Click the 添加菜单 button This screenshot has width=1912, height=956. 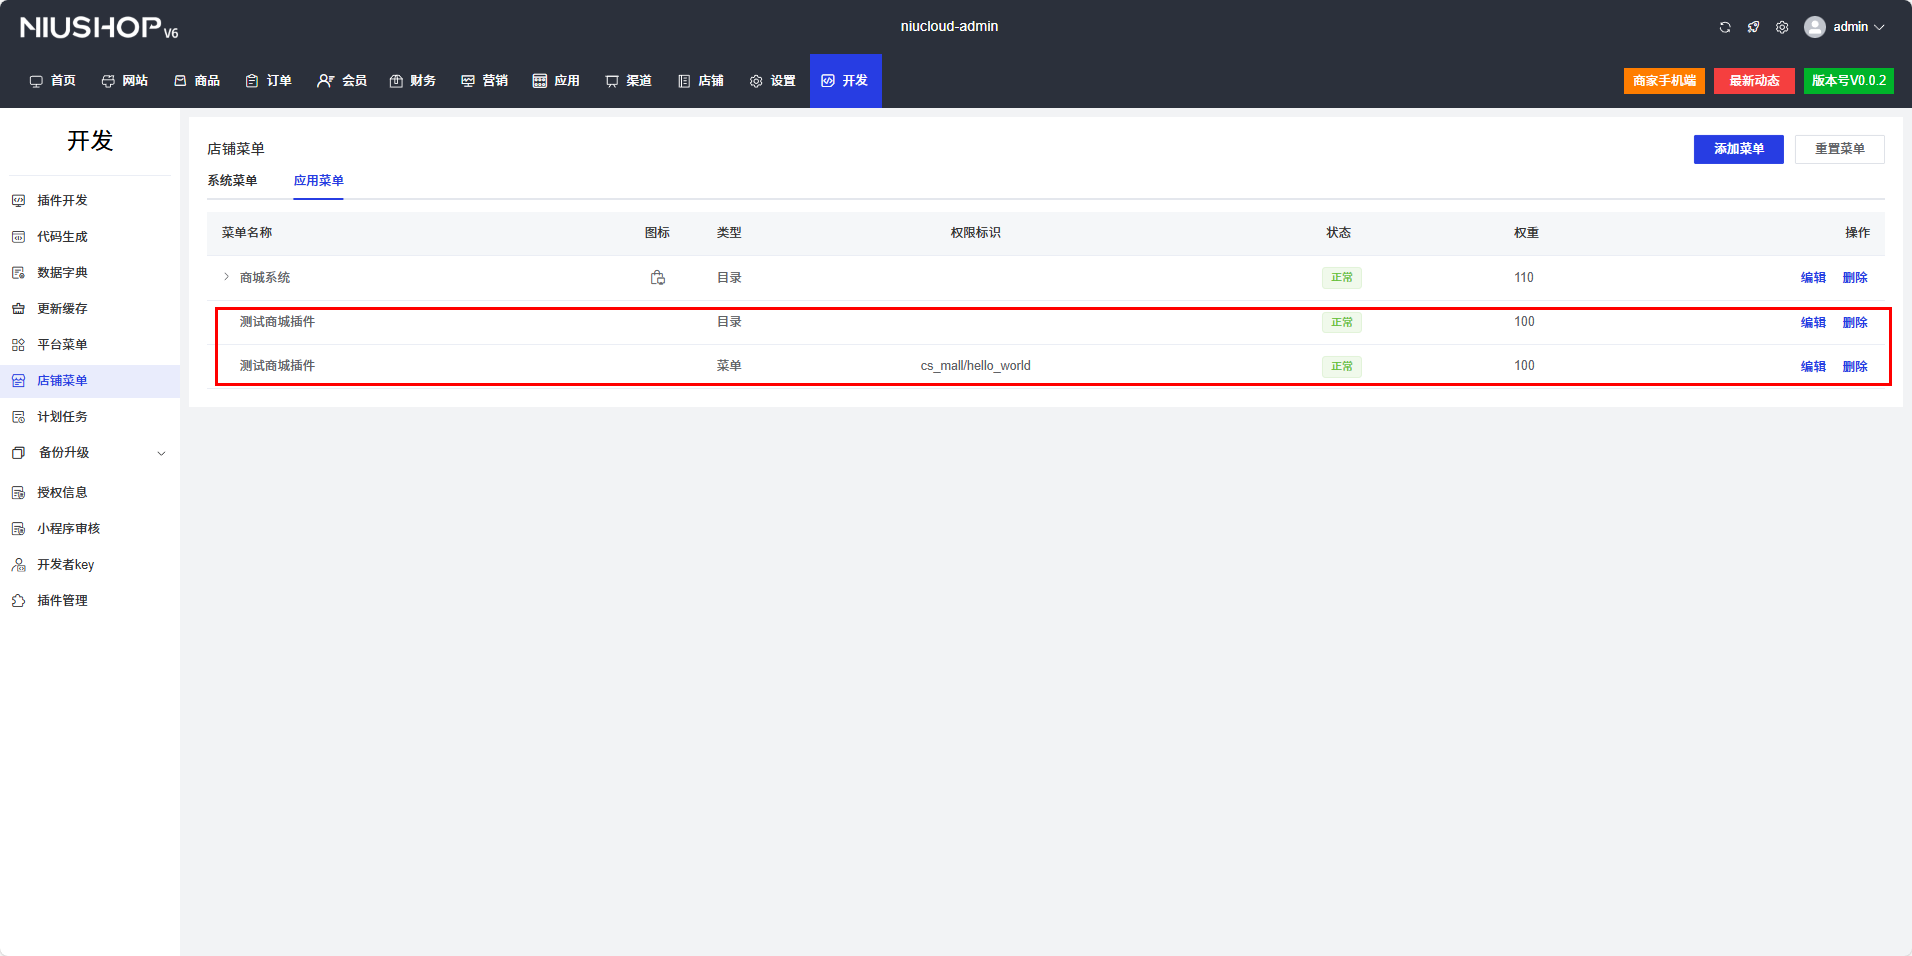1738,149
